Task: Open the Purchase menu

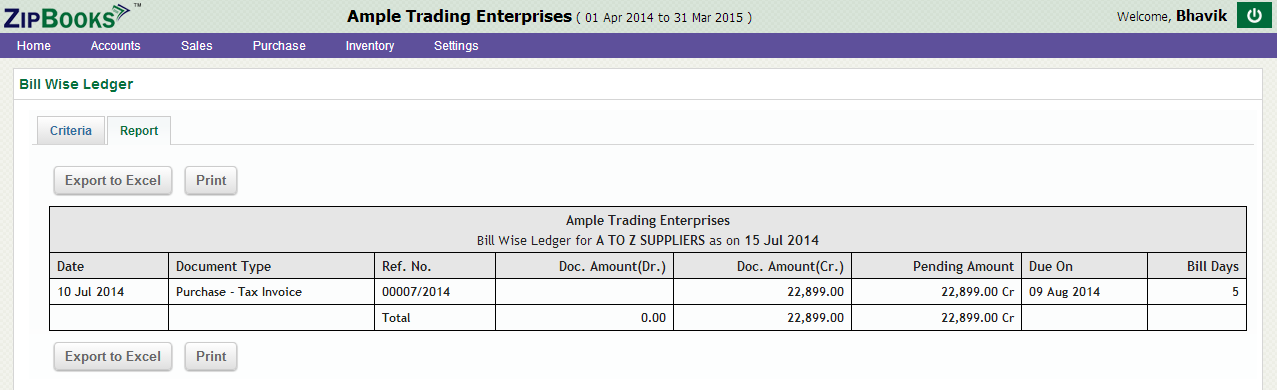Action: coord(279,46)
